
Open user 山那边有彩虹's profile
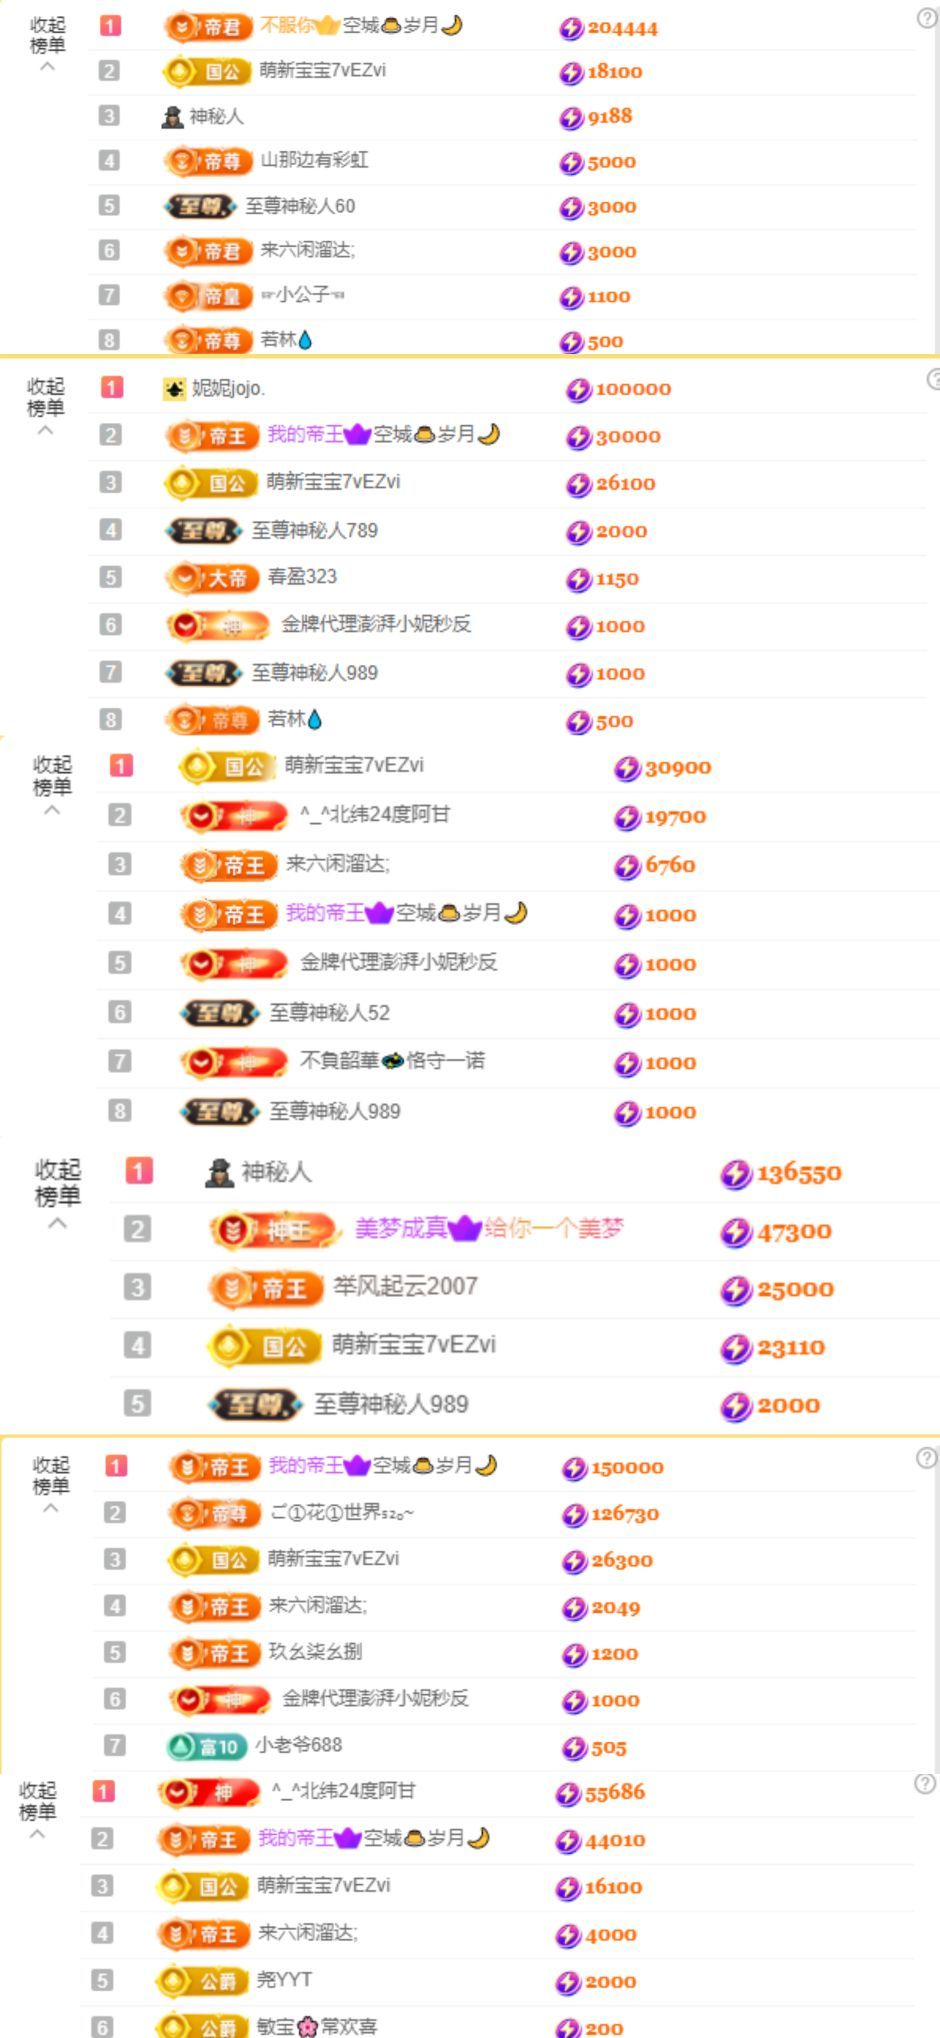click(314, 160)
